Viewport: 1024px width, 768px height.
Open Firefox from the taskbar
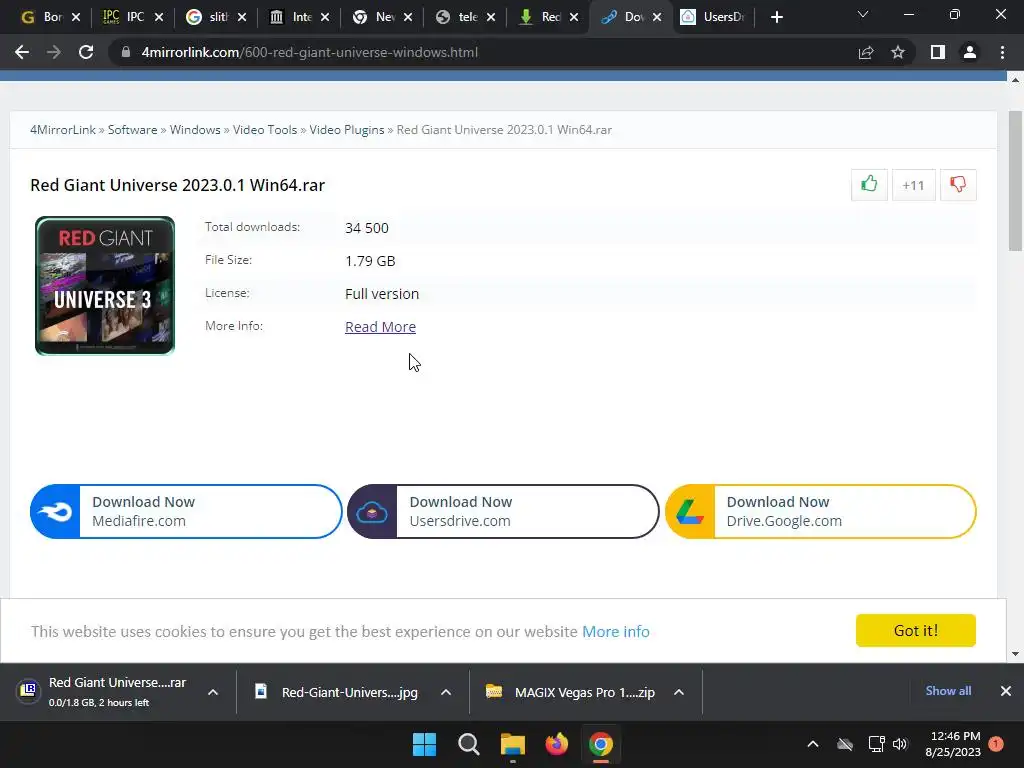[556, 744]
